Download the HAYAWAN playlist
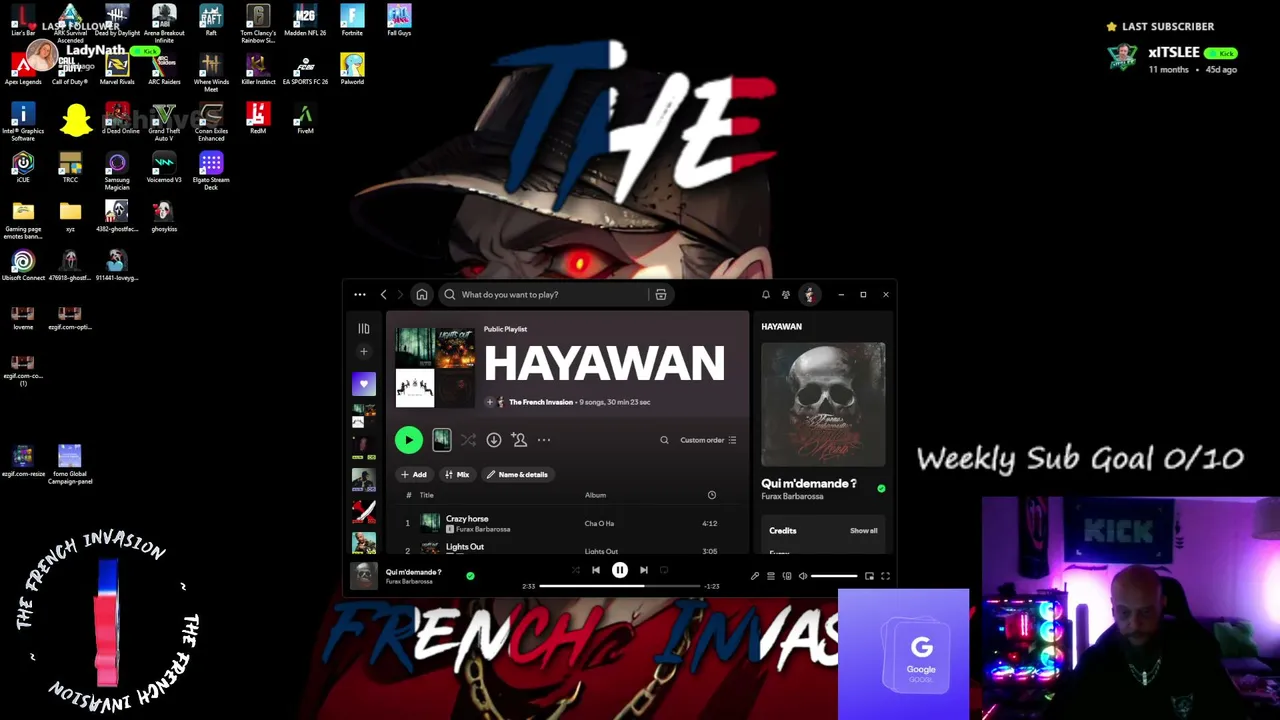Viewport: 1280px width, 720px height. [x=494, y=440]
